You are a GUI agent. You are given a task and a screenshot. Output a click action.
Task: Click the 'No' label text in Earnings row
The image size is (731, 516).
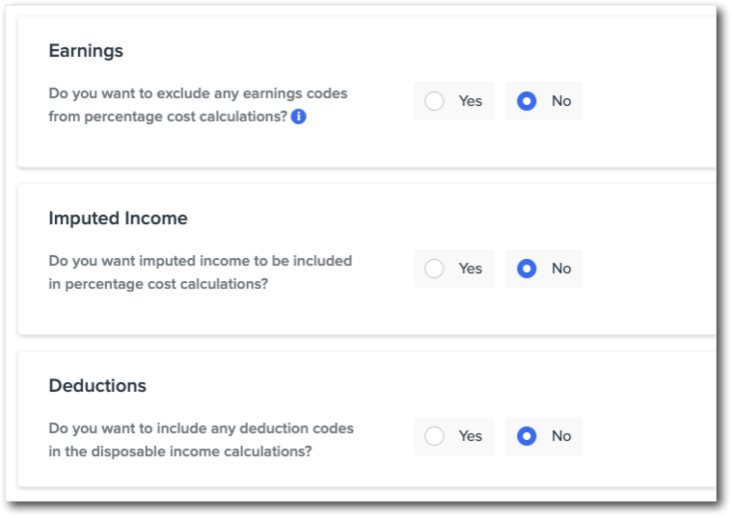[561, 101]
